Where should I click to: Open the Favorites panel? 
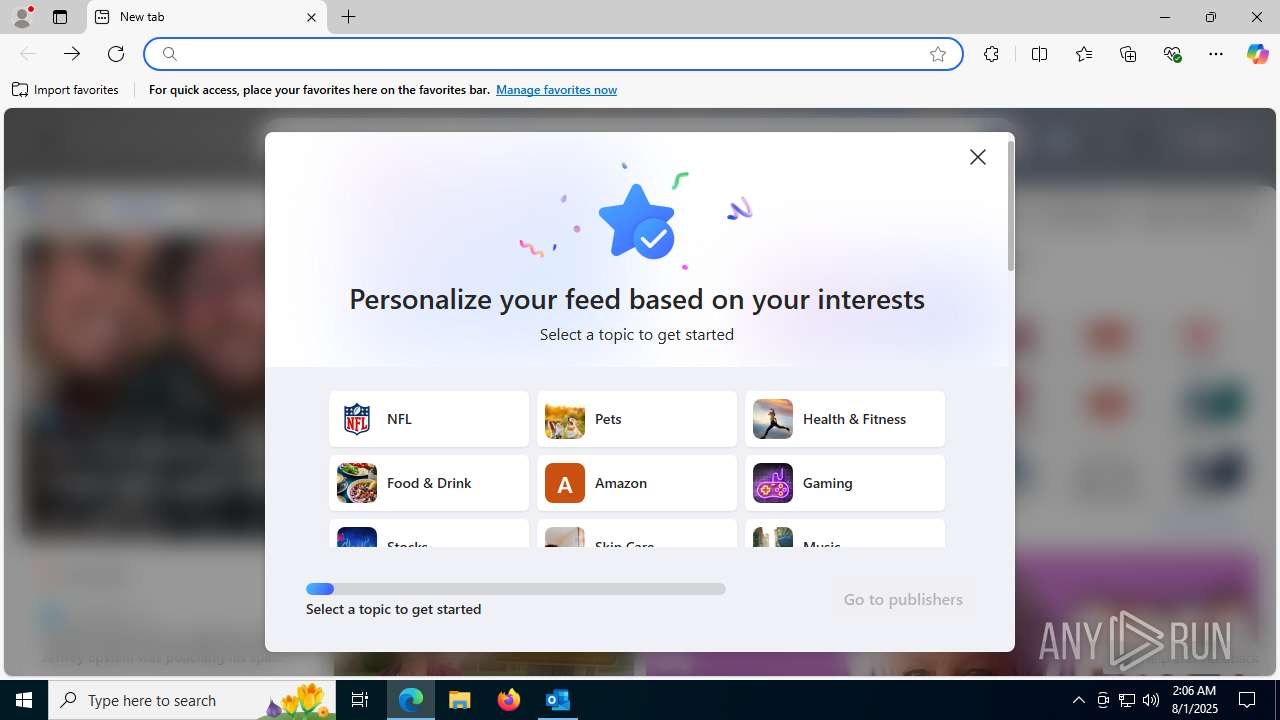point(1084,54)
